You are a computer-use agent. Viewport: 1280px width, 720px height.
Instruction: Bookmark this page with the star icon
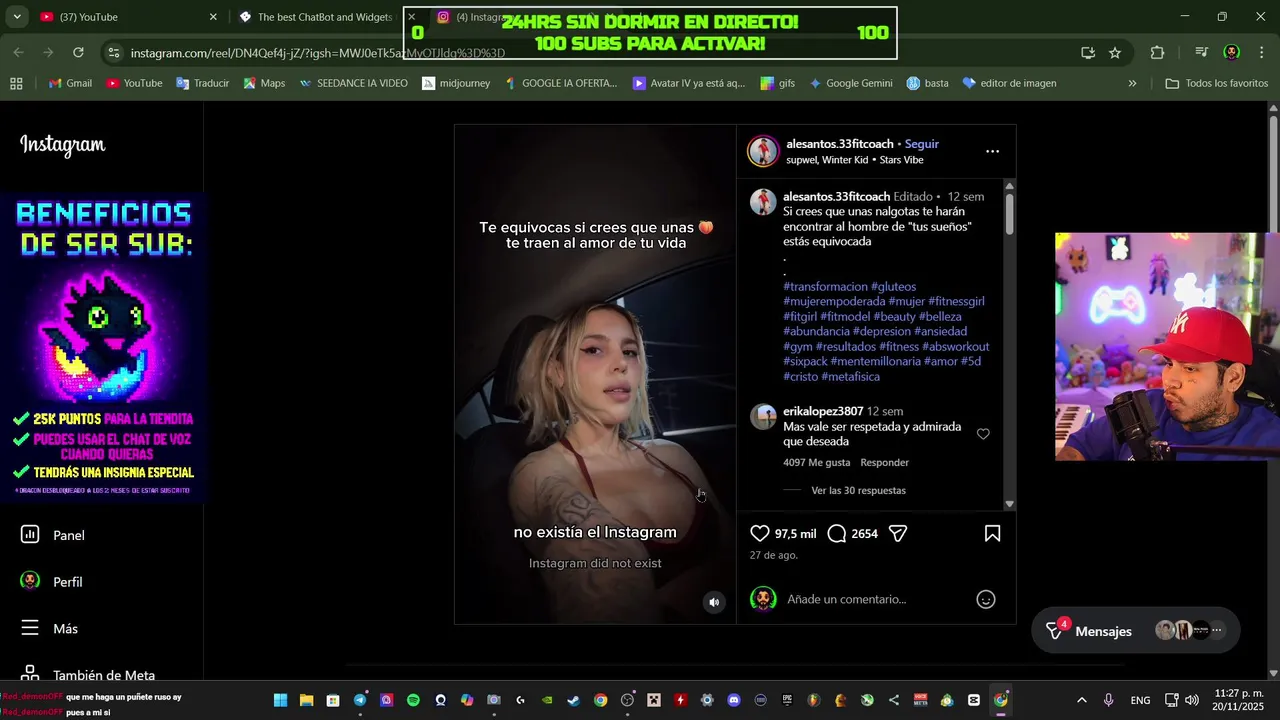[x=1115, y=53]
